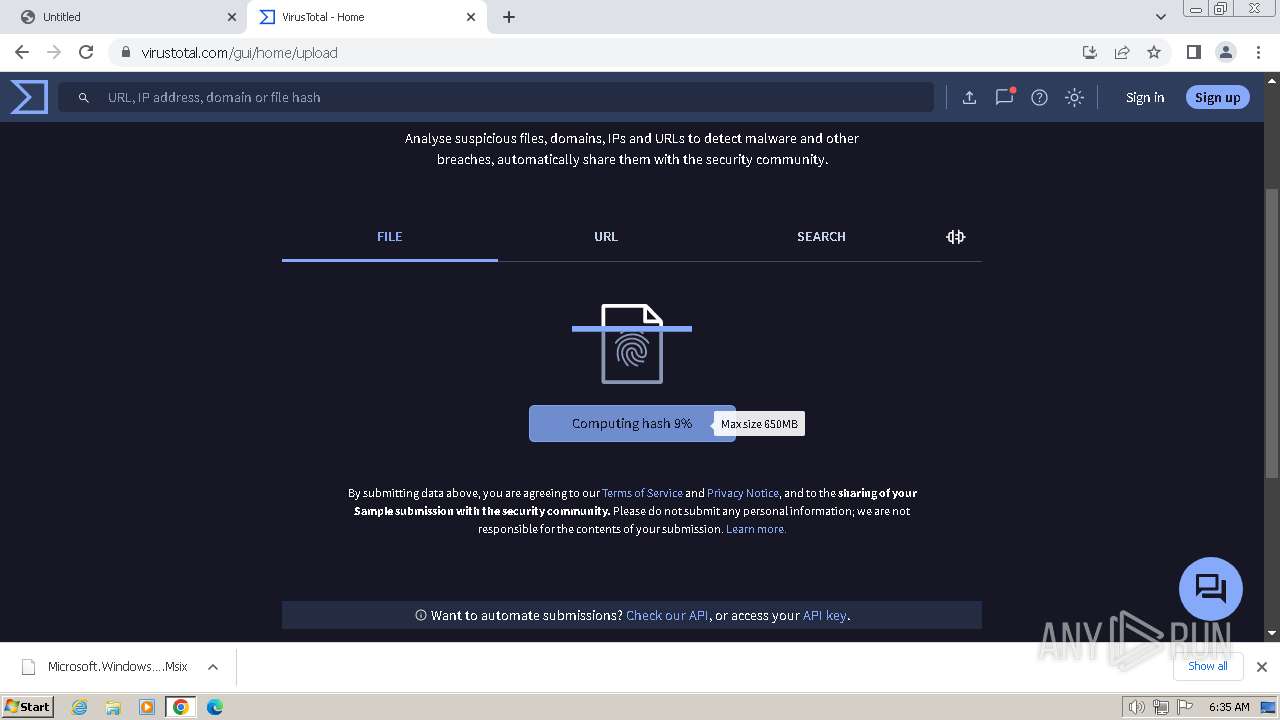Click the taskbar clock 6:35 AM
Image resolution: width=1280 pixels, height=720 pixels.
click(1229, 707)
